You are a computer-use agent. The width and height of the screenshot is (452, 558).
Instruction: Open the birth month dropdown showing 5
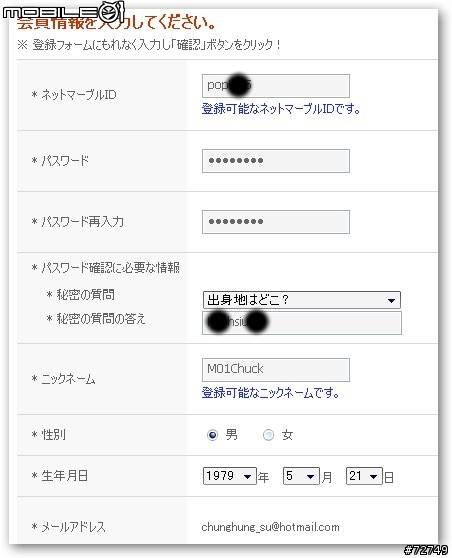click(301, 476)
